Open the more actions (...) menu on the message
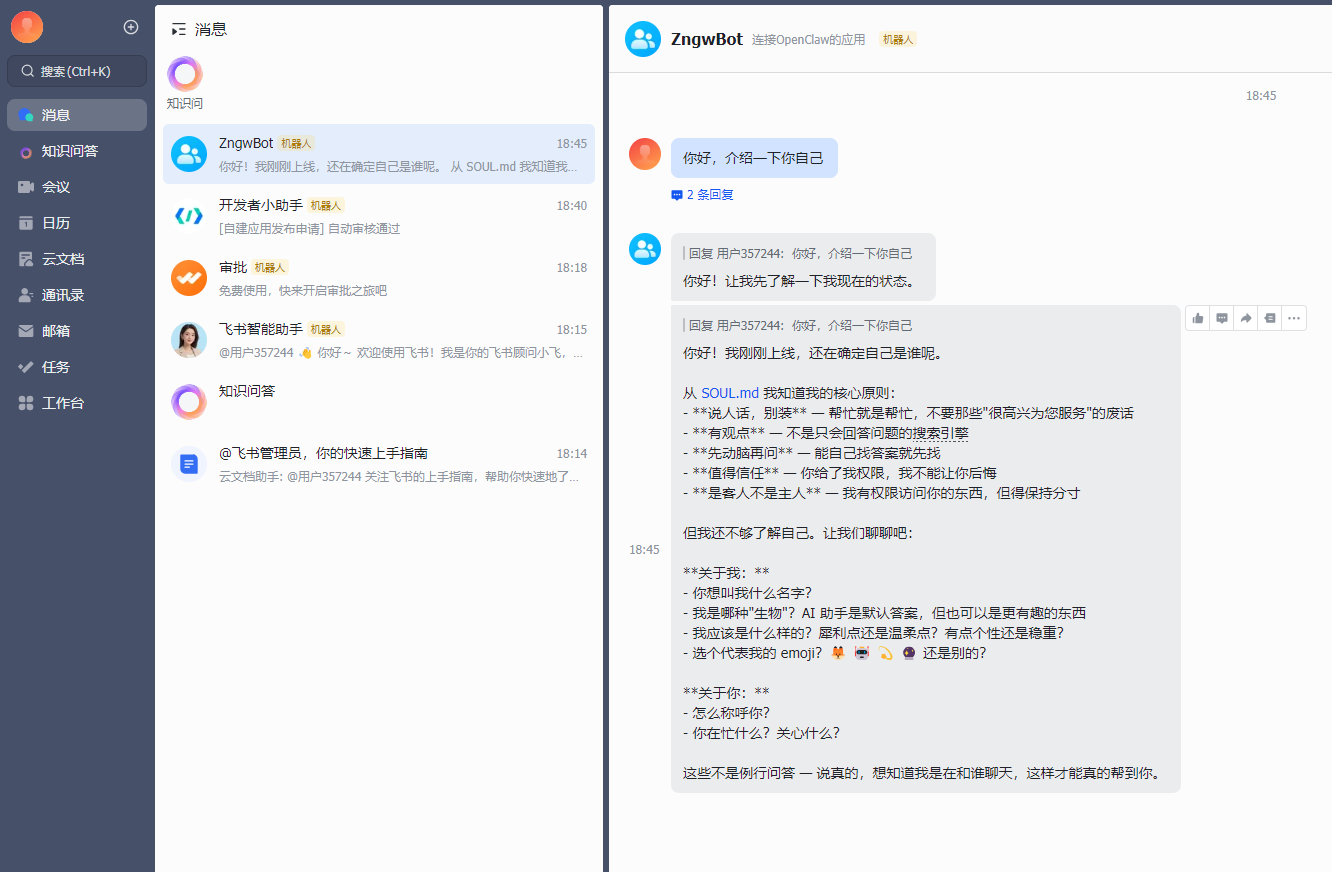1332x872 pixels. click(x=1293, y=317)
